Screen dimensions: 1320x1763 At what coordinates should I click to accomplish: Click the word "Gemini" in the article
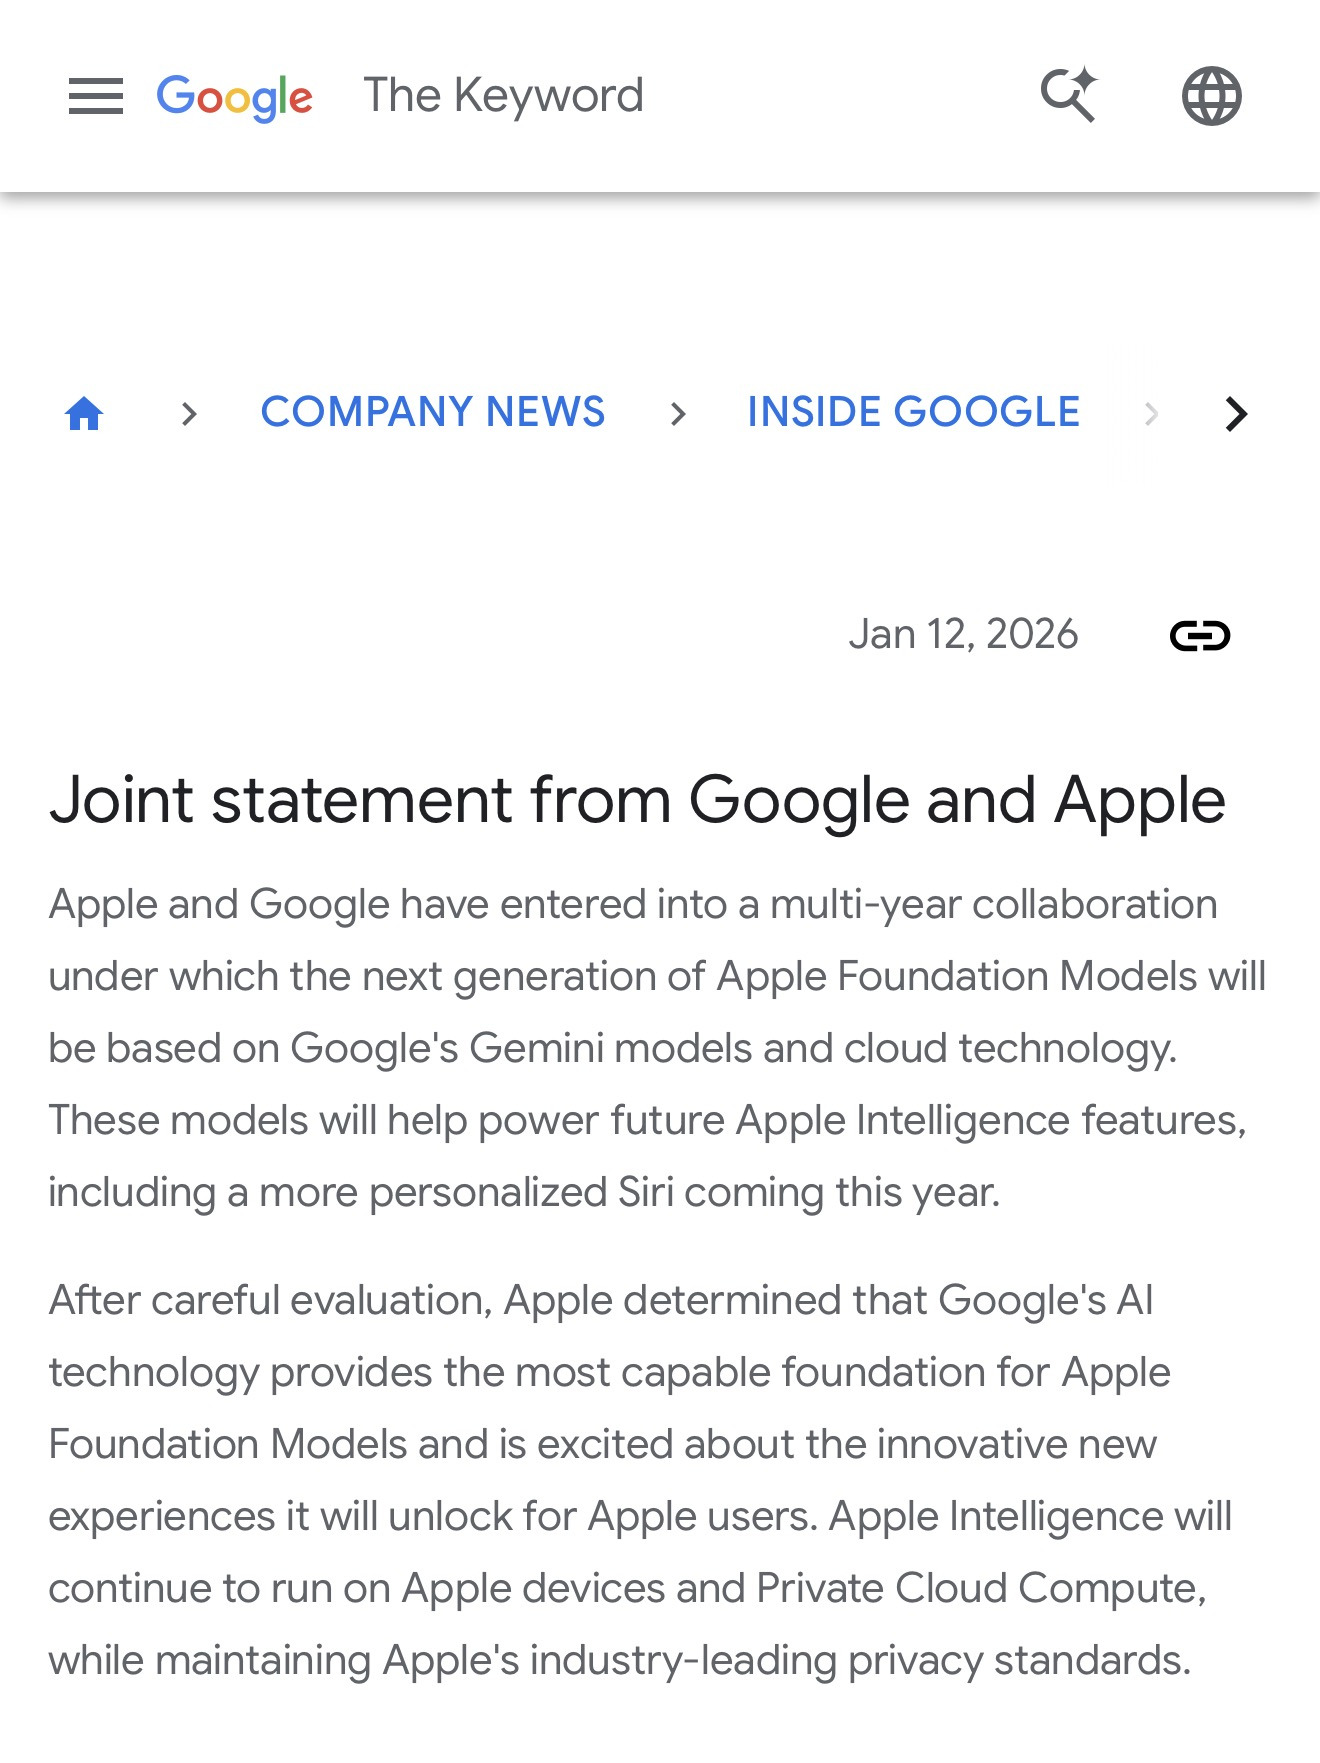pyautogui.click(x=536, y=1048)
